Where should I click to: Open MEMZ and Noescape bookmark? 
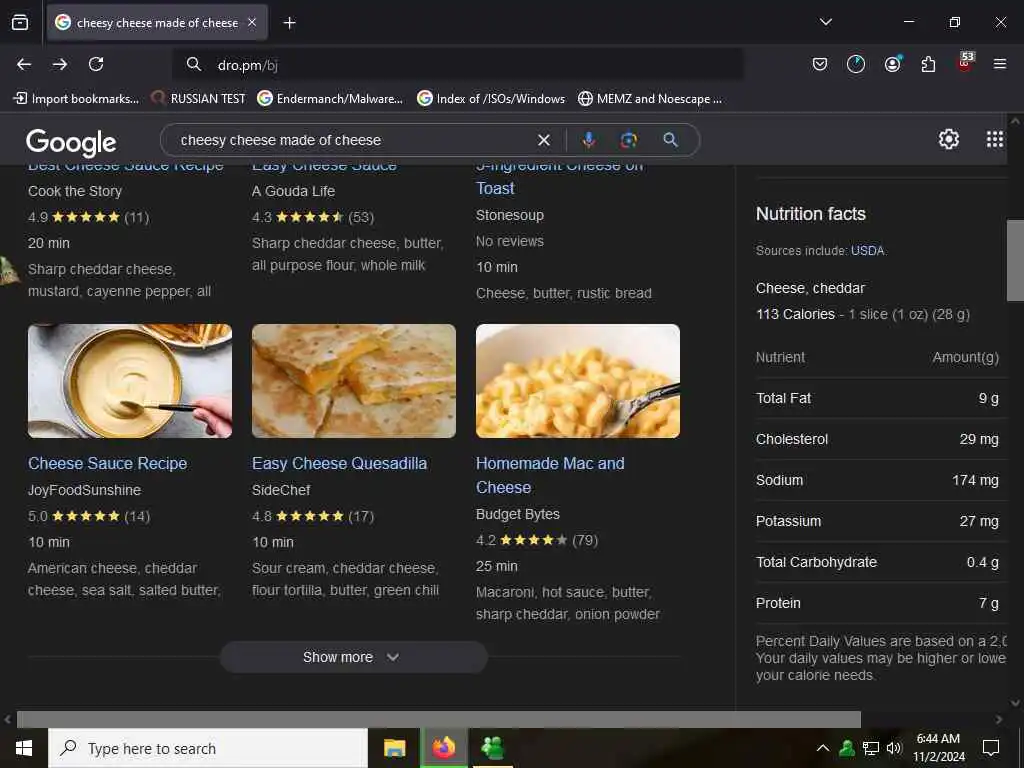pyautogui.click(x=650, y=99)
